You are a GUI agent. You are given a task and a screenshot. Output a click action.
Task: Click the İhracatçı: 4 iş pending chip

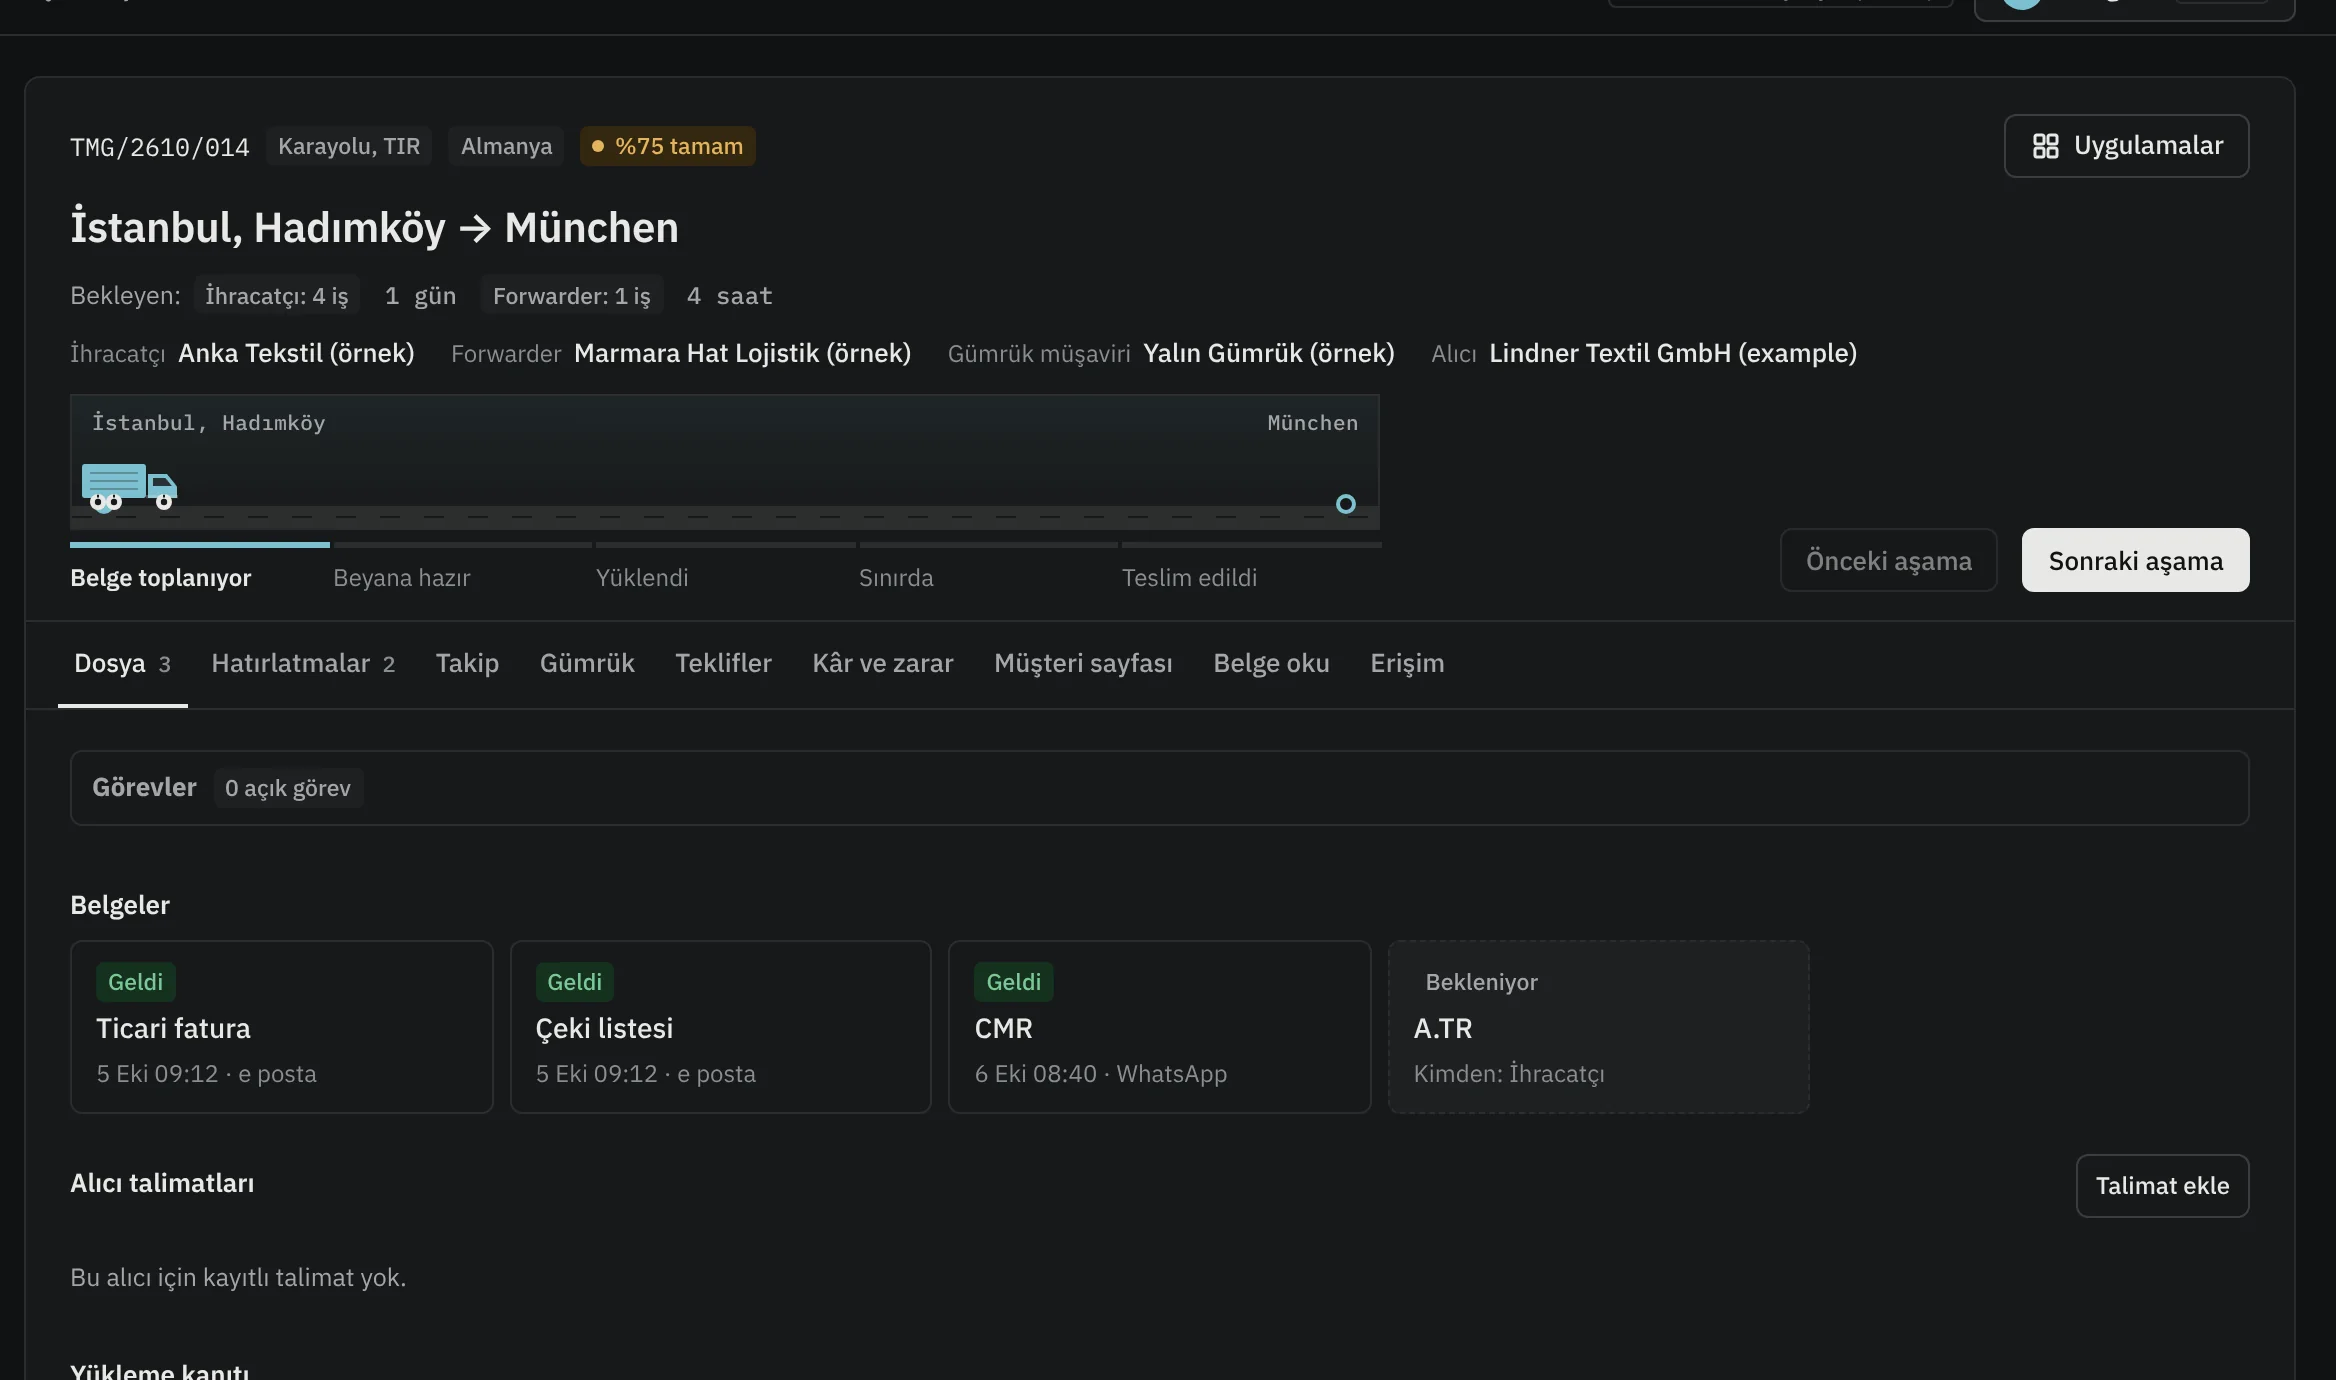point(276,296)
